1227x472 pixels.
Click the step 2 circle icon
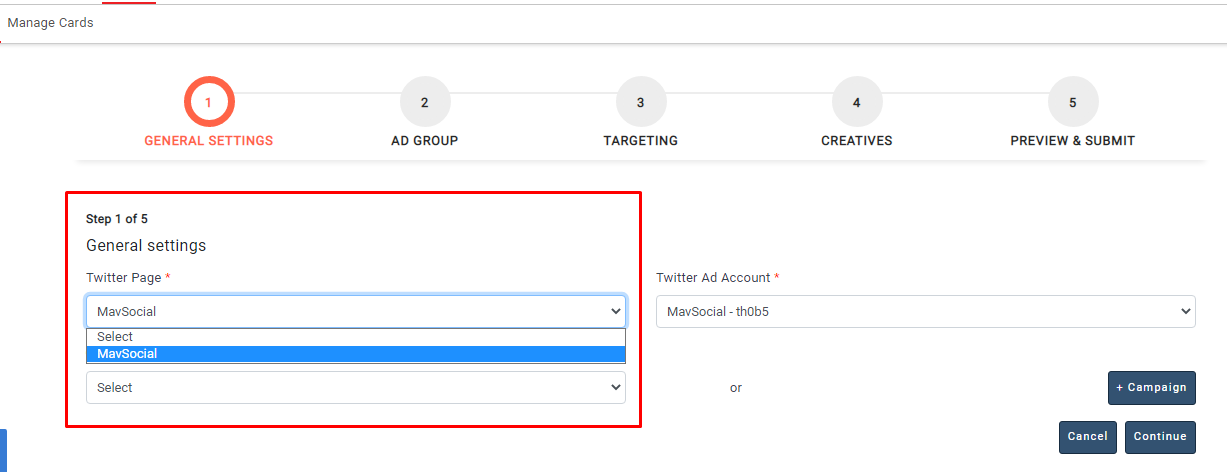(424, 102)
